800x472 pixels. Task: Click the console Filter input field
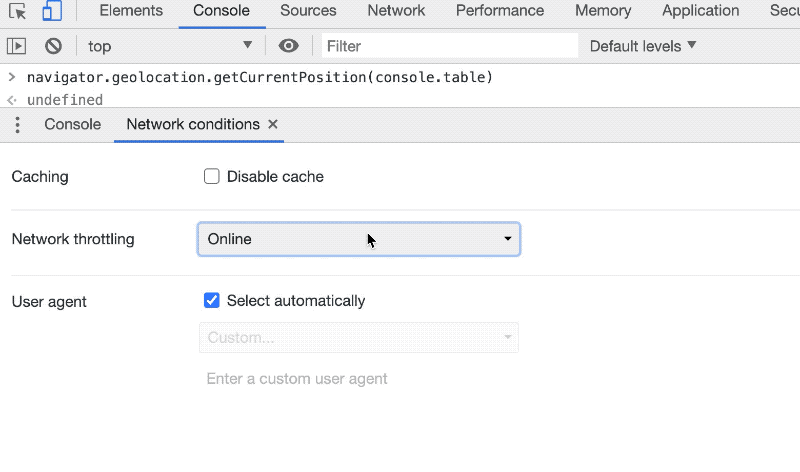(450, 46)
